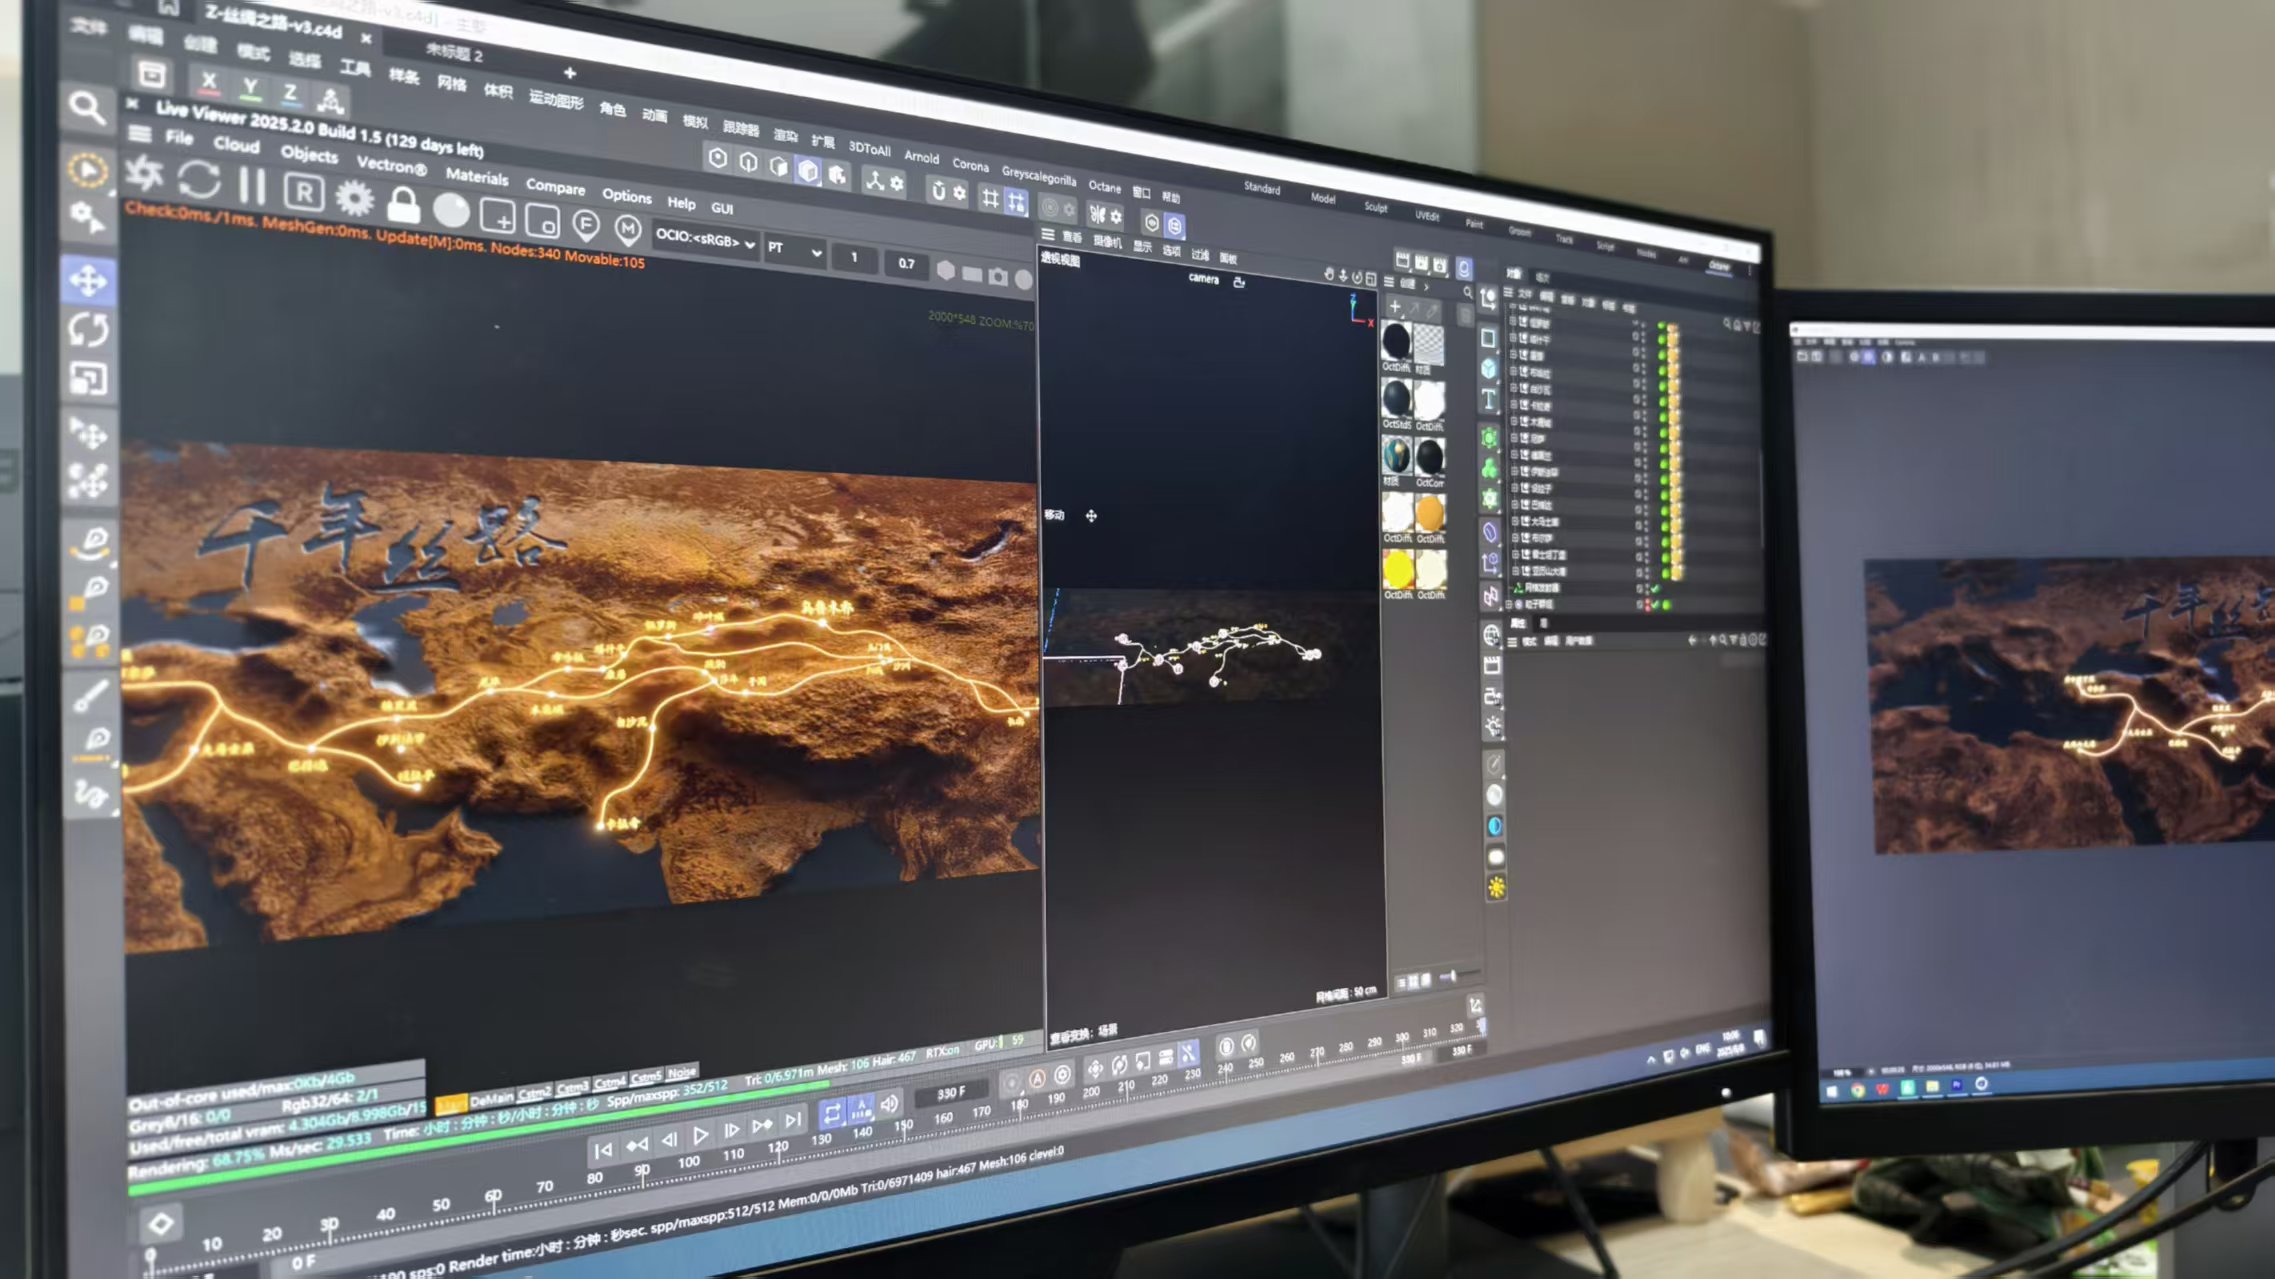Click the 330 F current frame field
Screen dimensions: 2275x1279
coord(950,1093)
